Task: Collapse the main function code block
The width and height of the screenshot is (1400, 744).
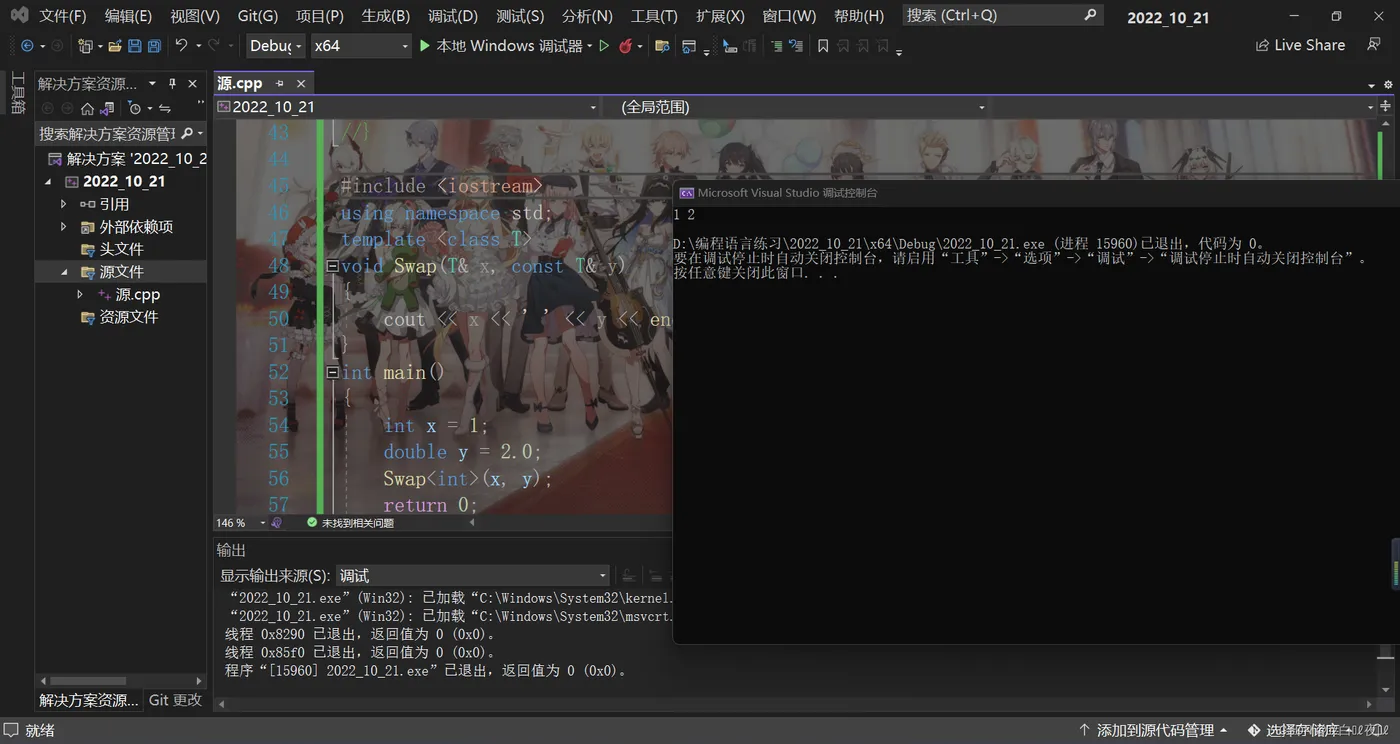Action: click(333, 373)
